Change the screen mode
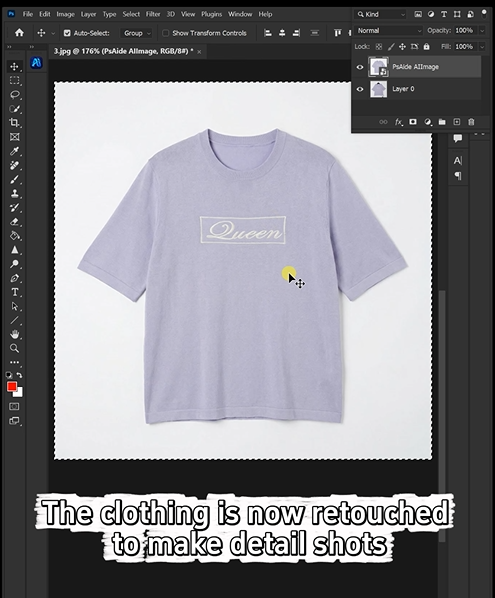495x598 pixels. (x=14, y=421)
